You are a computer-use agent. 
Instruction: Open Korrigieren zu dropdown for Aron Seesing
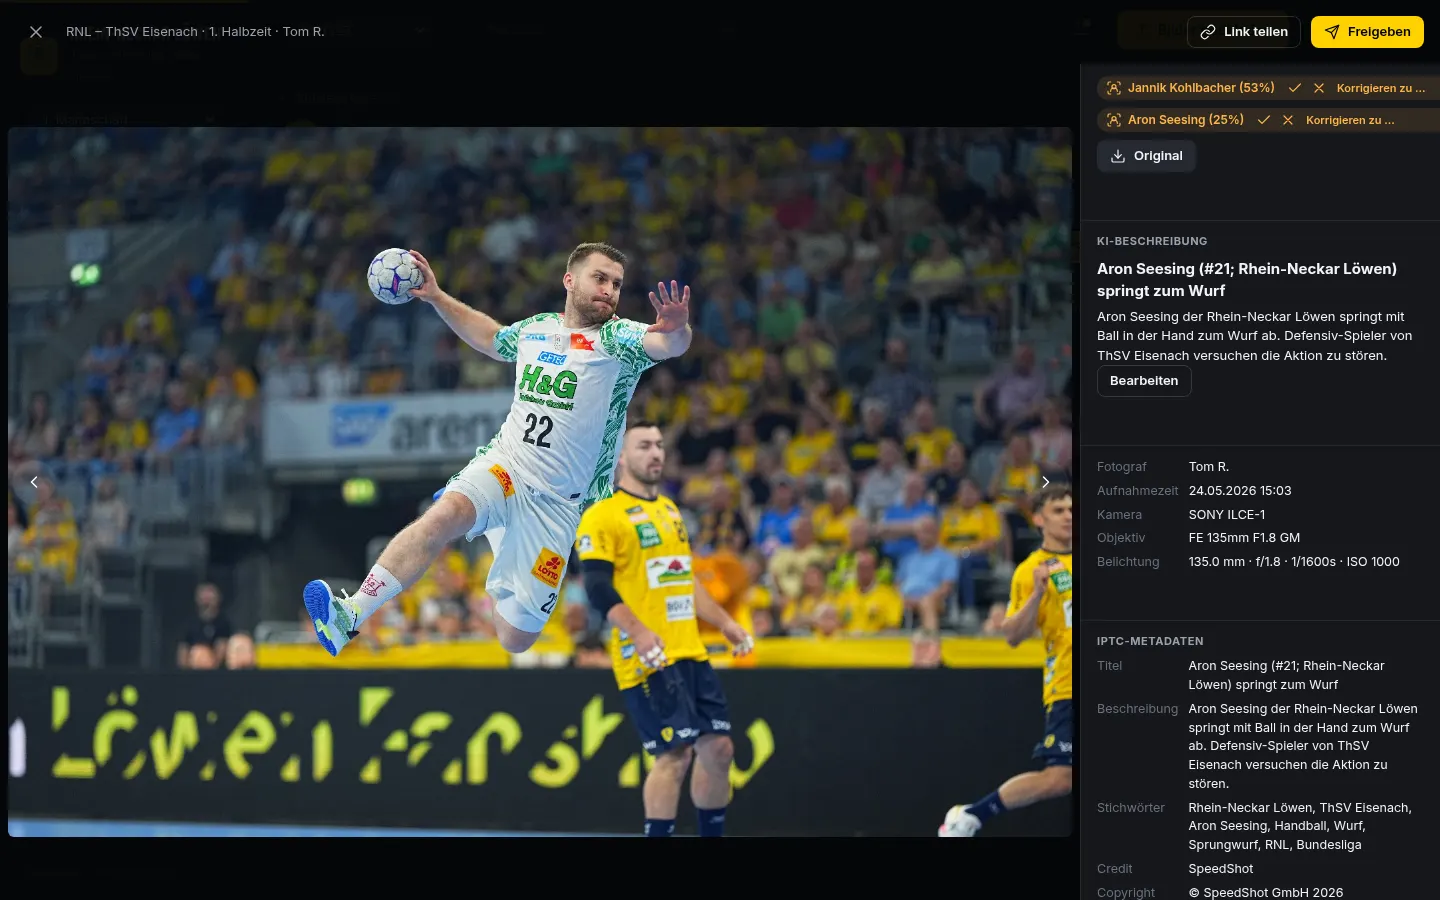(1350, 120)
